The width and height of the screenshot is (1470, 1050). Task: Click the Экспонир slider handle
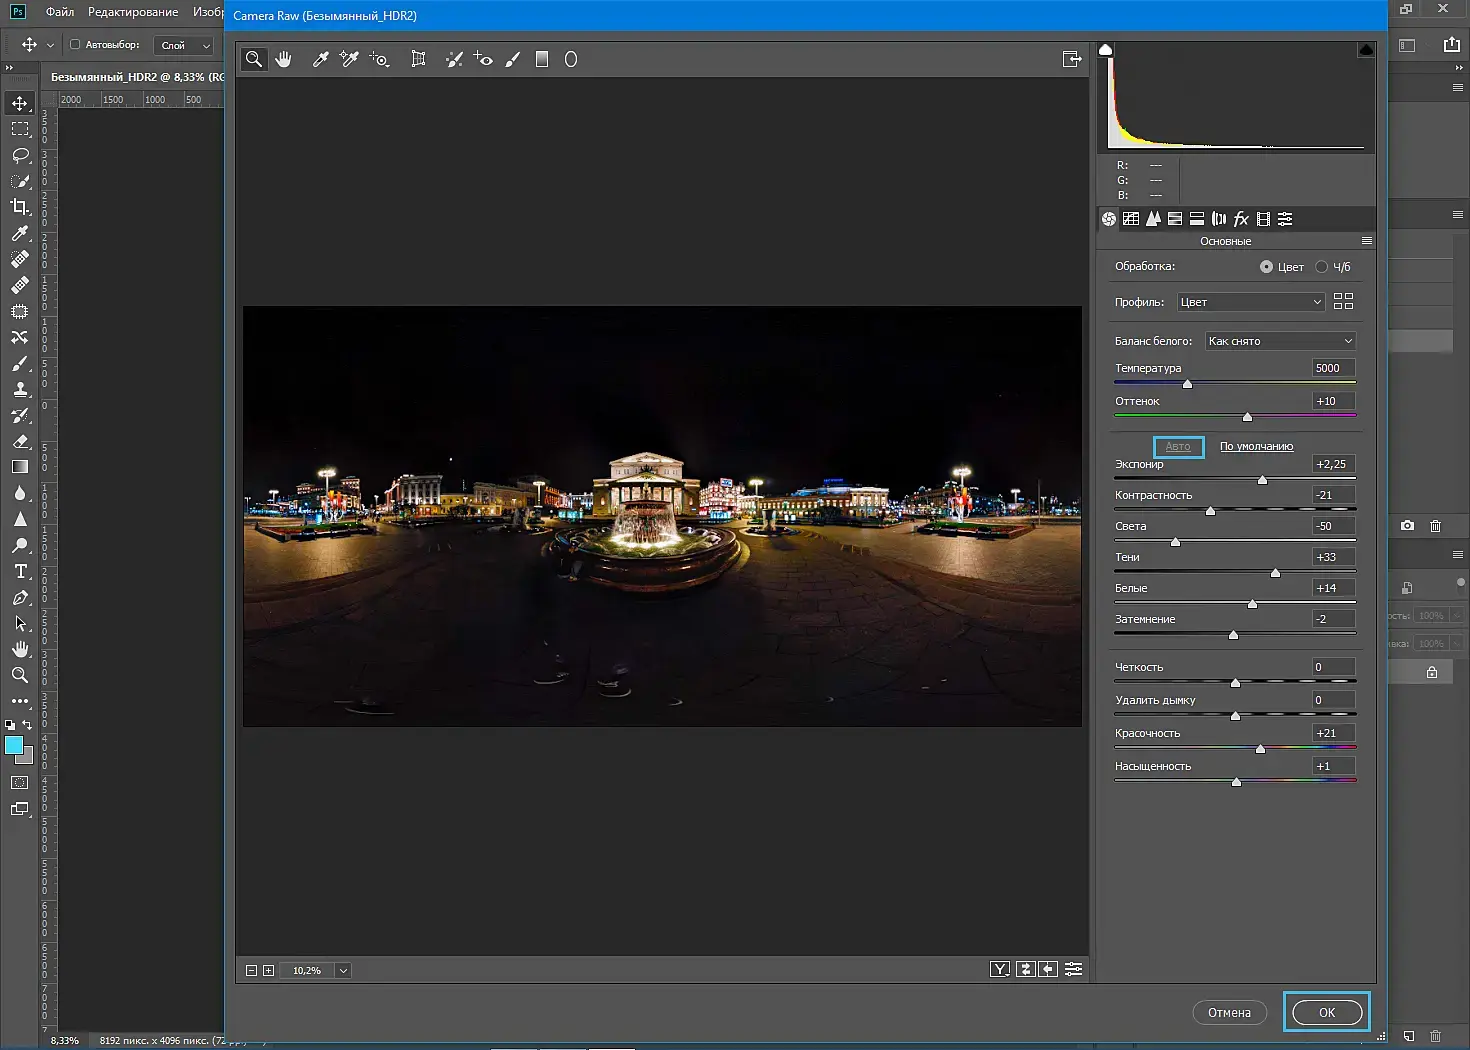coord(1262,480)
